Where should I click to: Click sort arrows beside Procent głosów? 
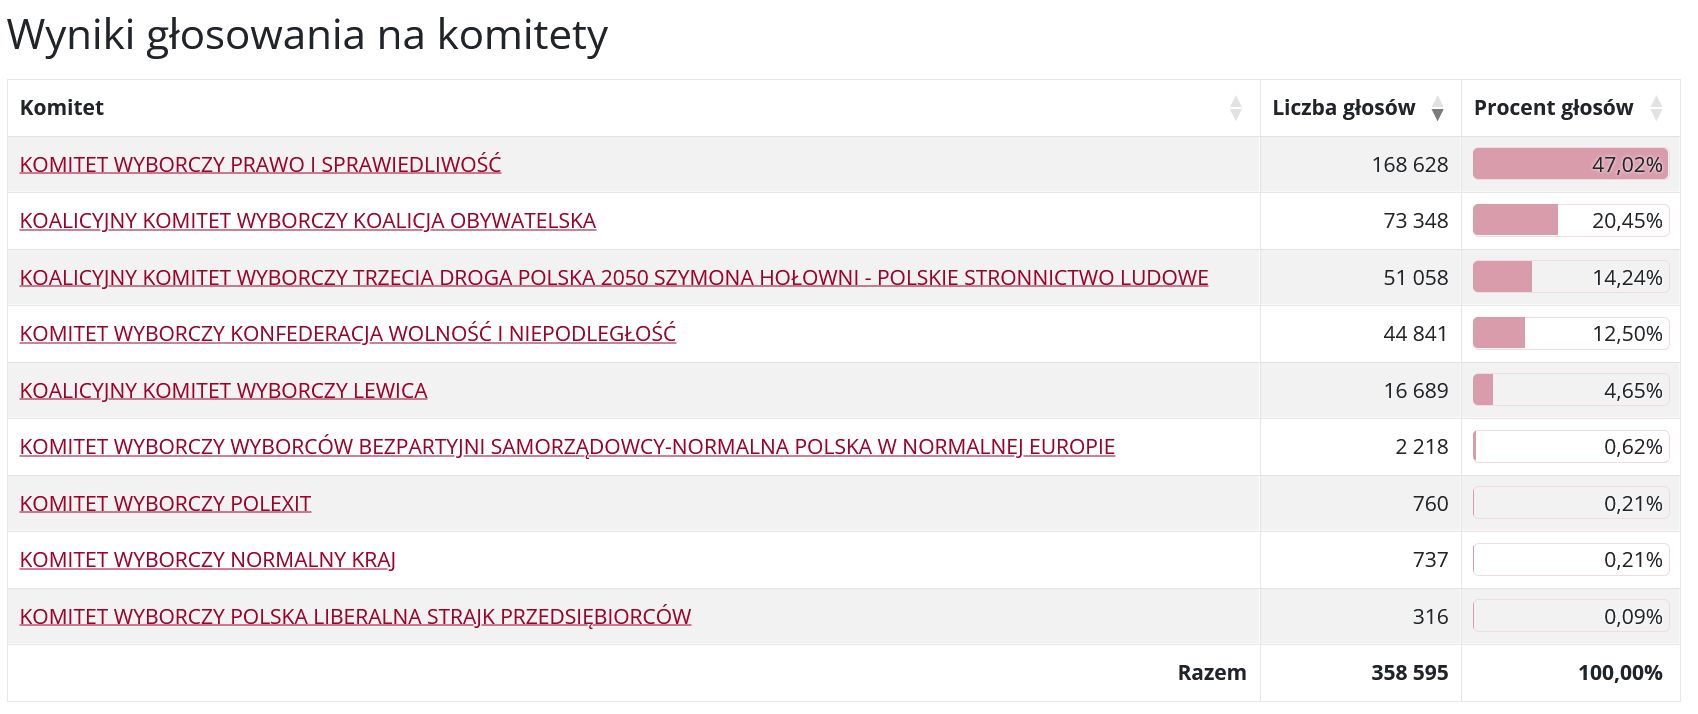tap(1656, 108)
